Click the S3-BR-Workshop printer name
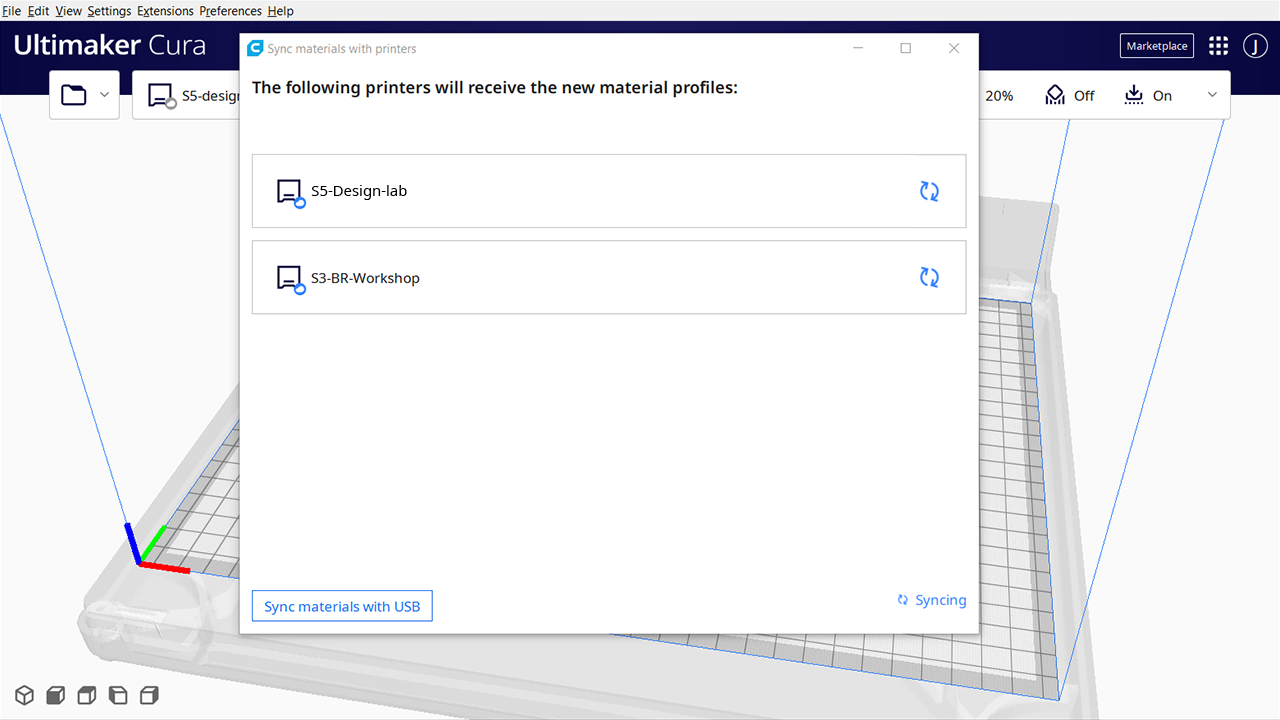Viewport: 1280px width, 720px height. click(365, 278)
